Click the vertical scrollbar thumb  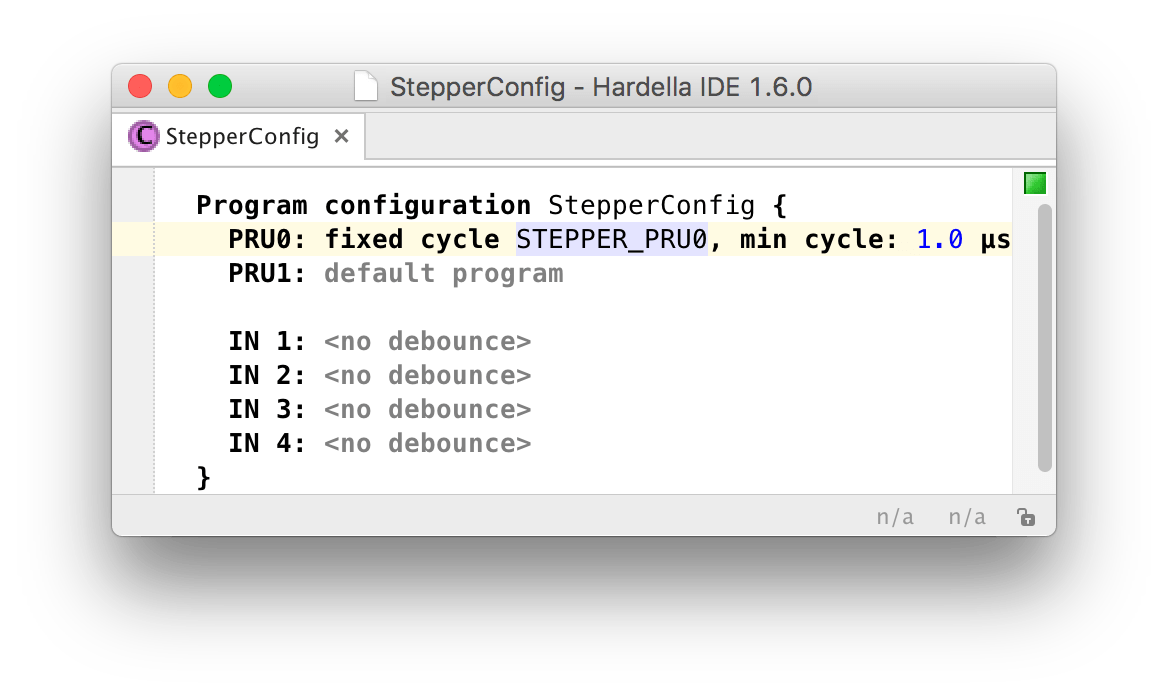coord(1044,338)
